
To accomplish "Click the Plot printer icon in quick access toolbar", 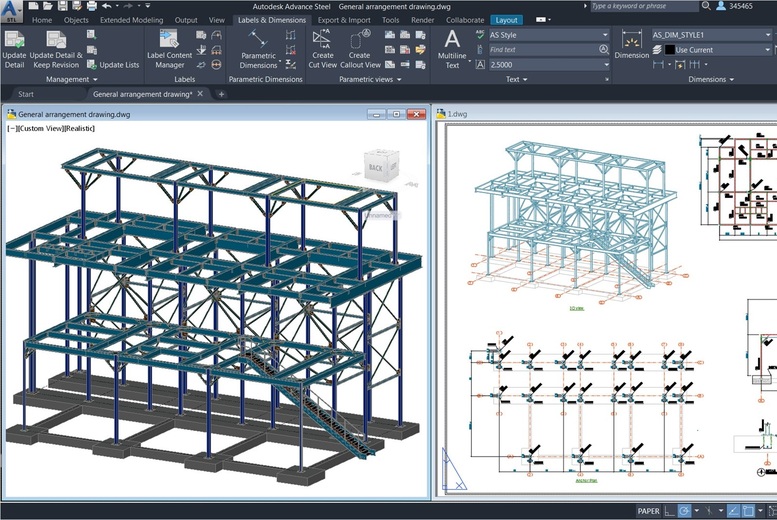I will (x=92, y=6).
